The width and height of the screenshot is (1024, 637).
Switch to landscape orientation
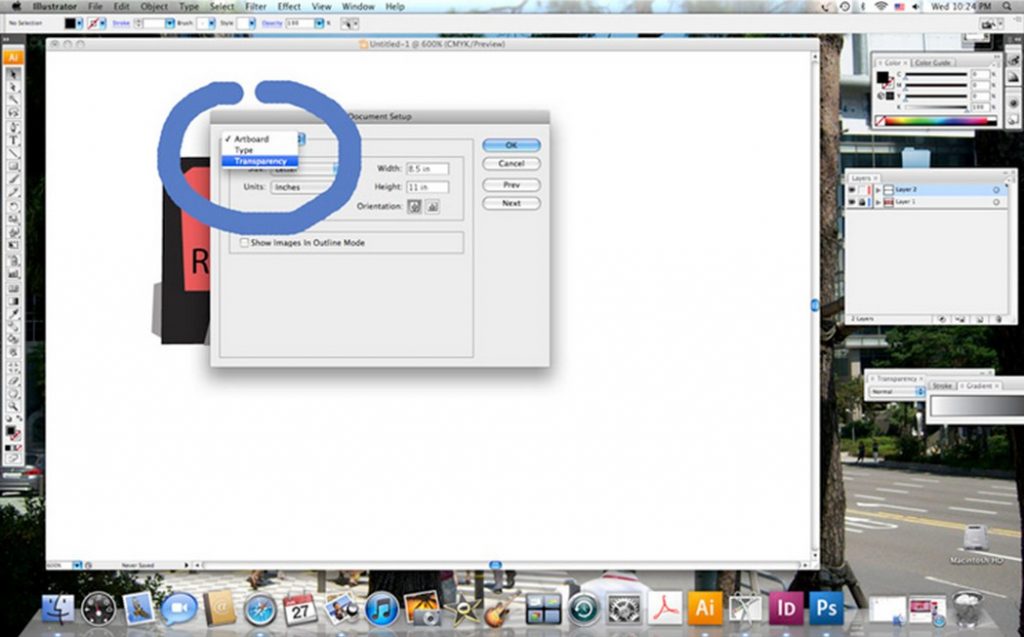(x=434, y=206)
